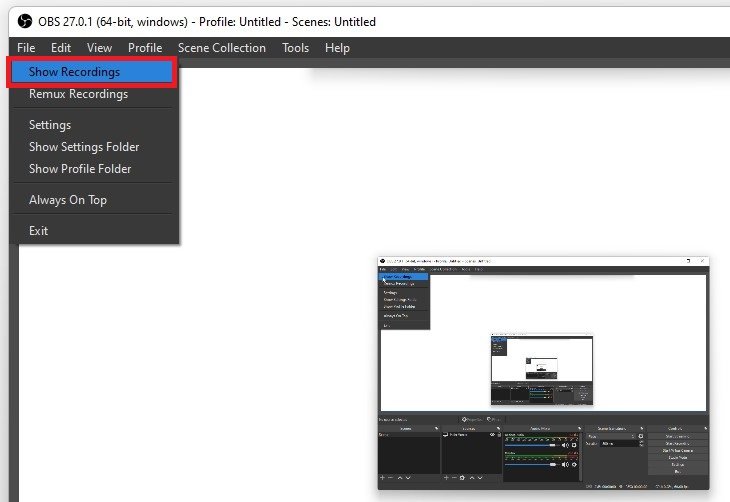Toggle the source's lock icon in previewed OBS

499,434
